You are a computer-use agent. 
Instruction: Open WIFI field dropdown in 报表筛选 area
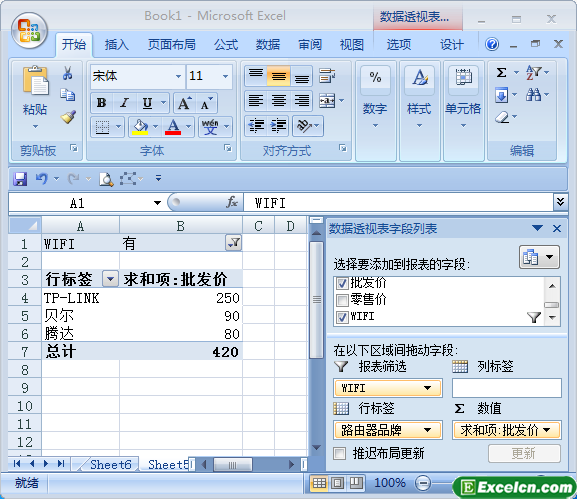coord(427,388)
